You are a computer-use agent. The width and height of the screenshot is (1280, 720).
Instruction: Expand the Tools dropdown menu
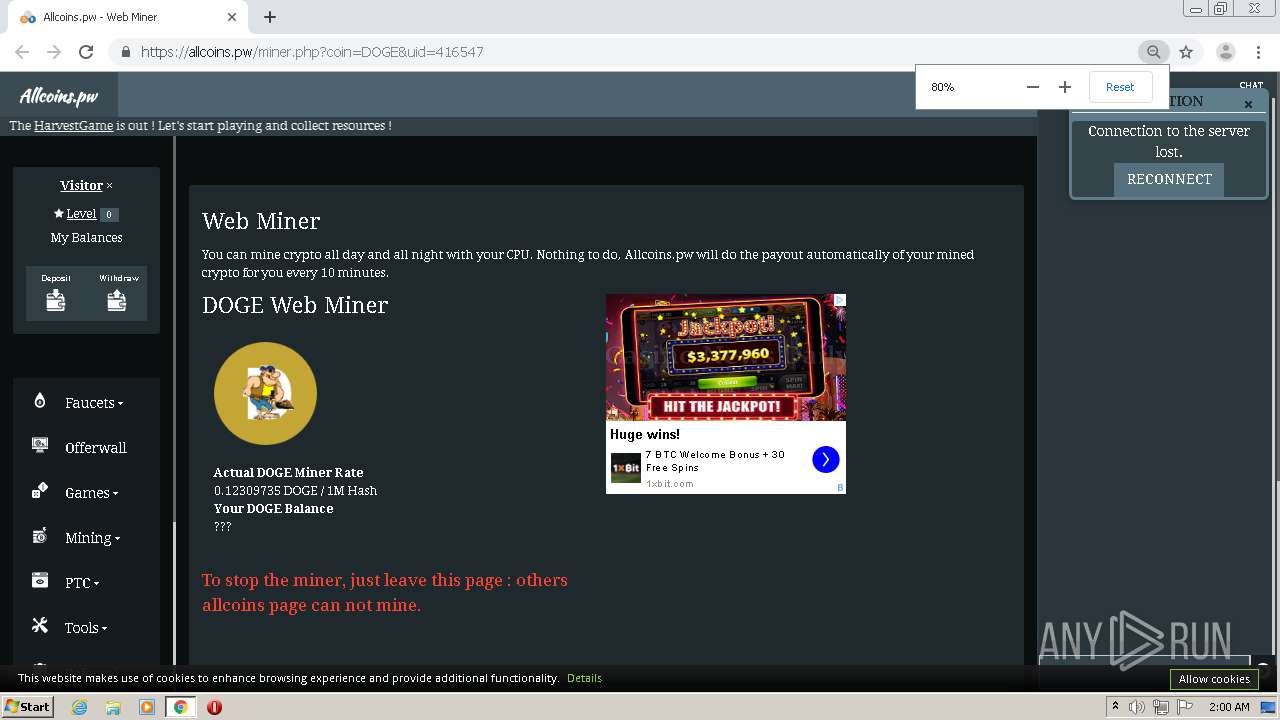(86, 628)
